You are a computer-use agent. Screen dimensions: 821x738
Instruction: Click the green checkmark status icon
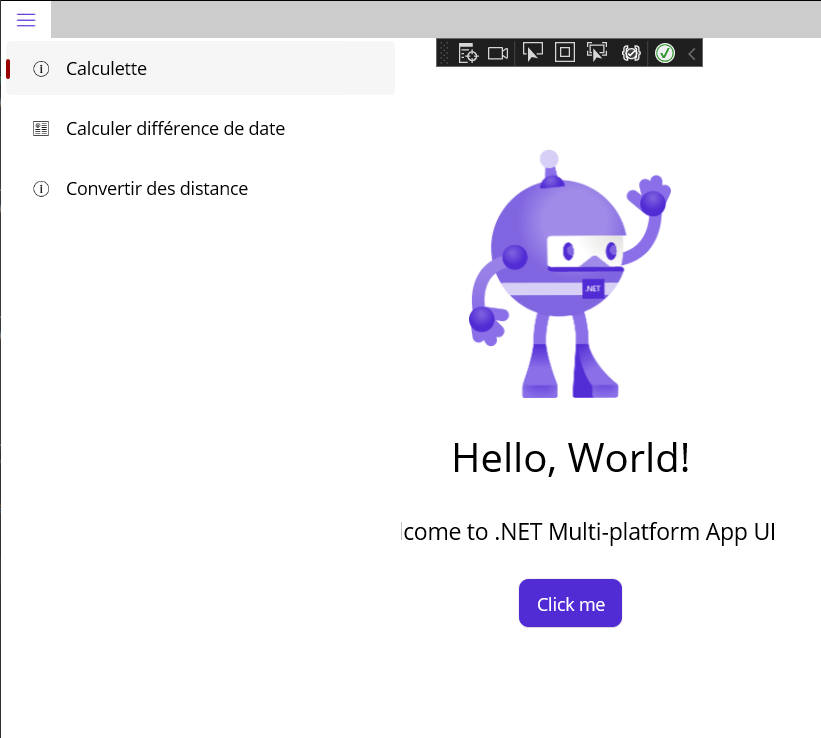pos(665,53)
